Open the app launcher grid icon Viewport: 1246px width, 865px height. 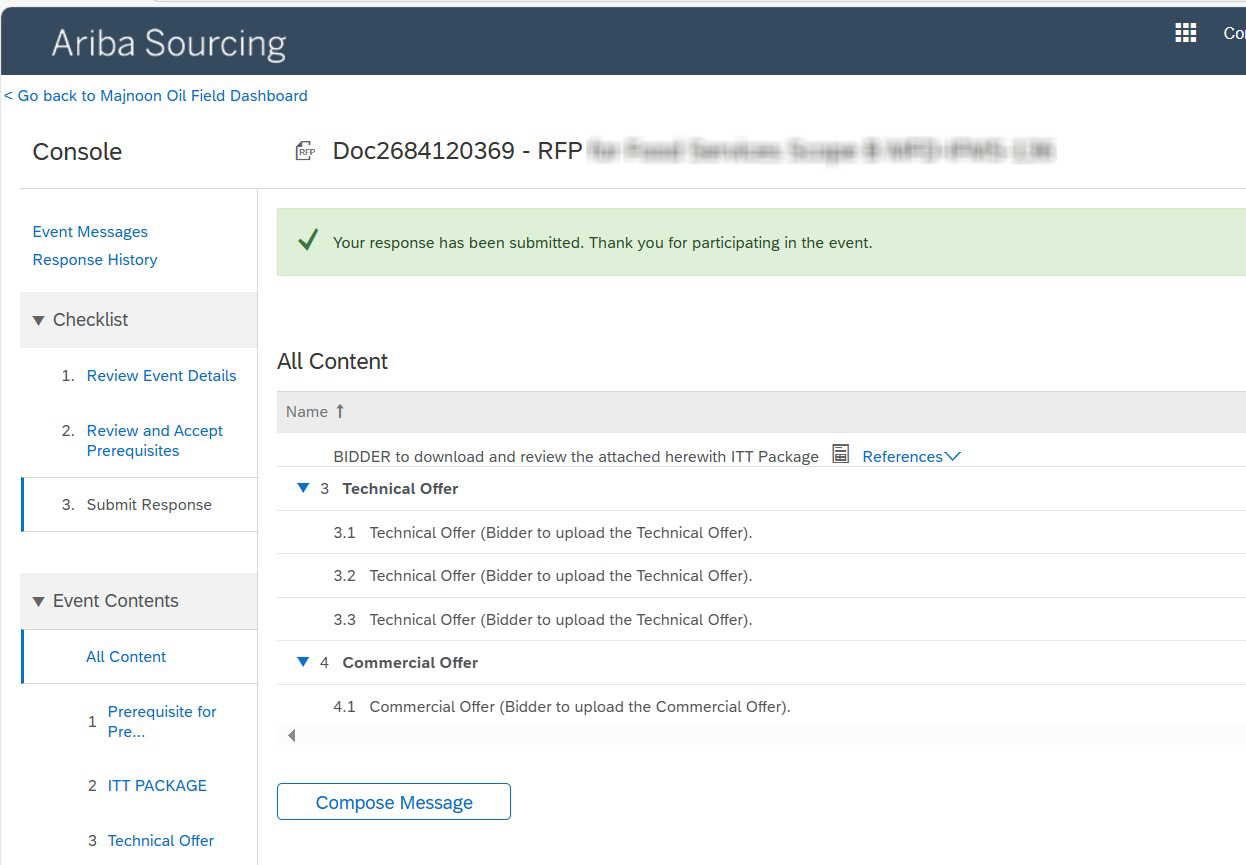click(1185, 33)
